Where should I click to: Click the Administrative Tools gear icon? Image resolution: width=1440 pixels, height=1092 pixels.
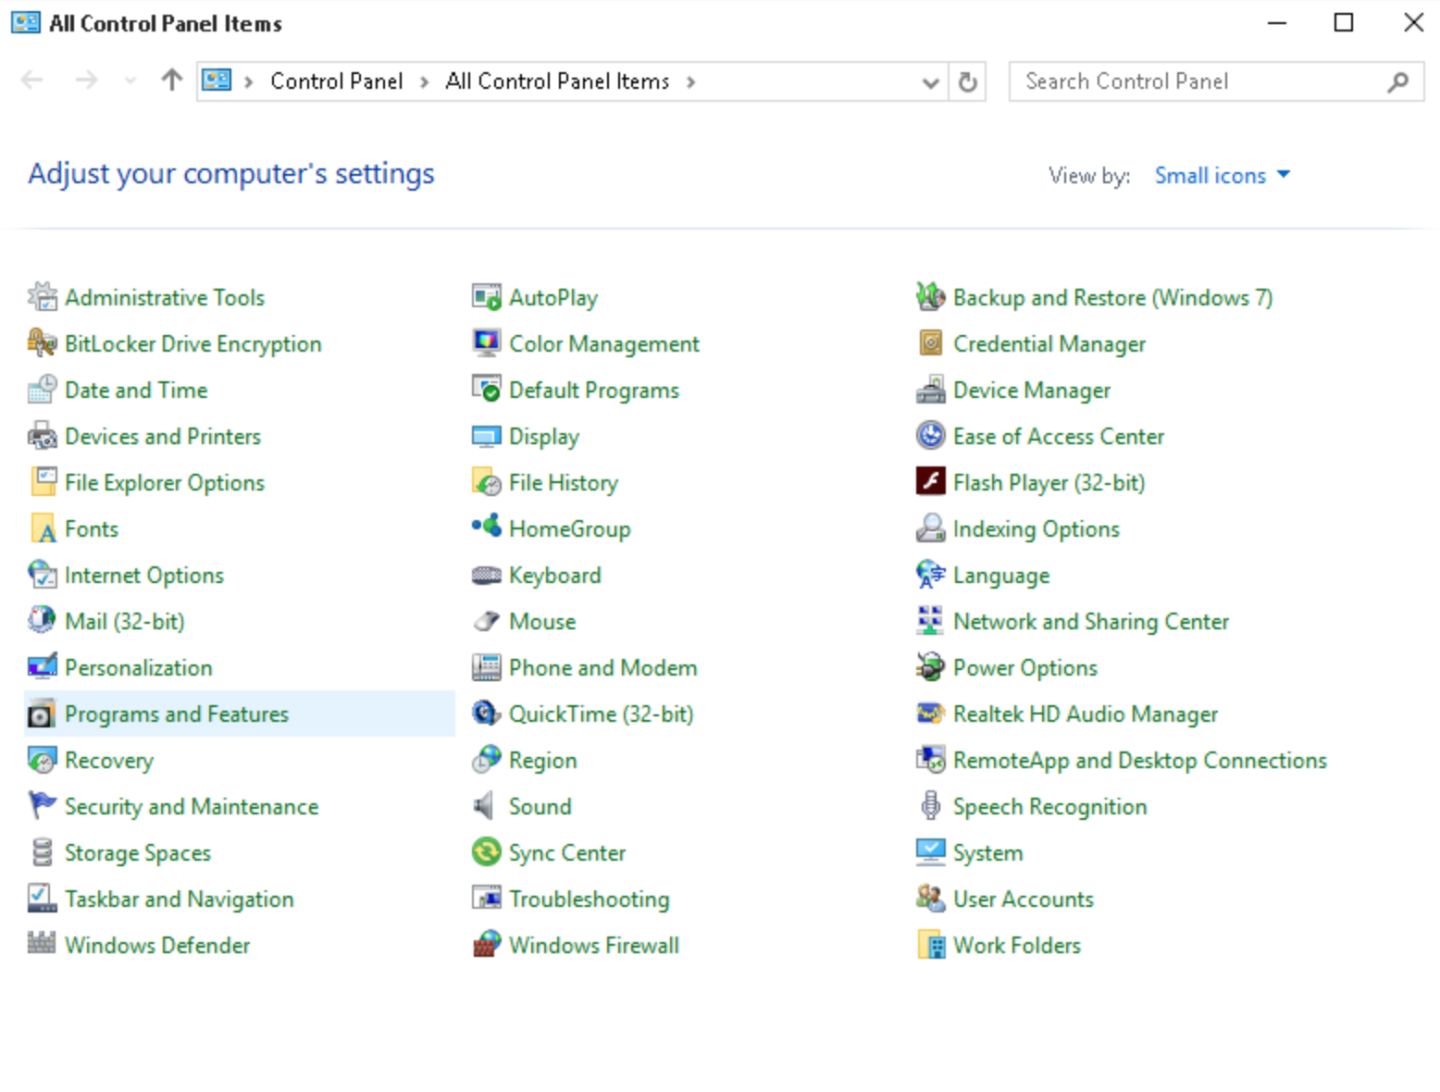pos(42,297)
